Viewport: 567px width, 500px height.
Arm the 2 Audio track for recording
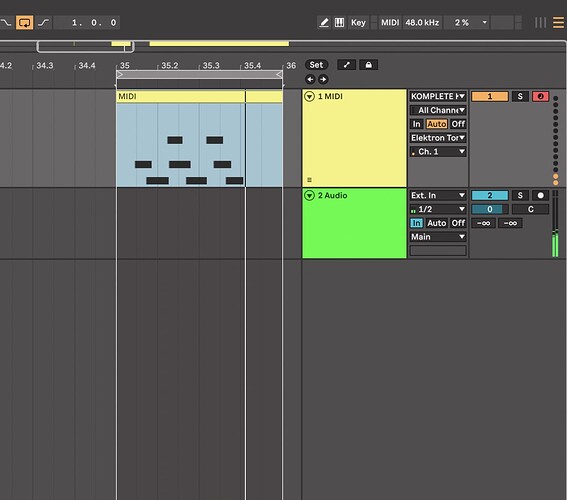click(x=540, y=196)
